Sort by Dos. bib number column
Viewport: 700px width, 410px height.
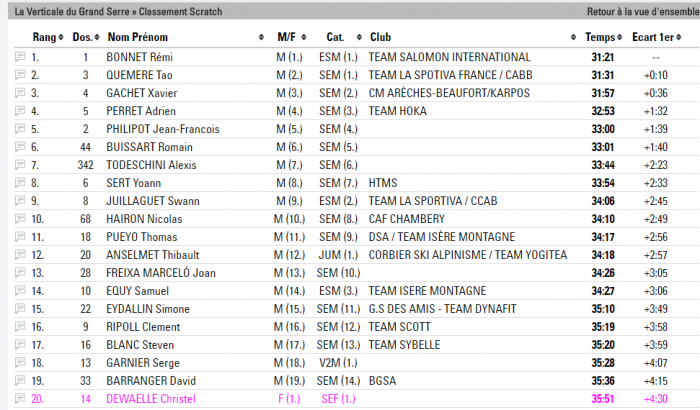[97, 37]
